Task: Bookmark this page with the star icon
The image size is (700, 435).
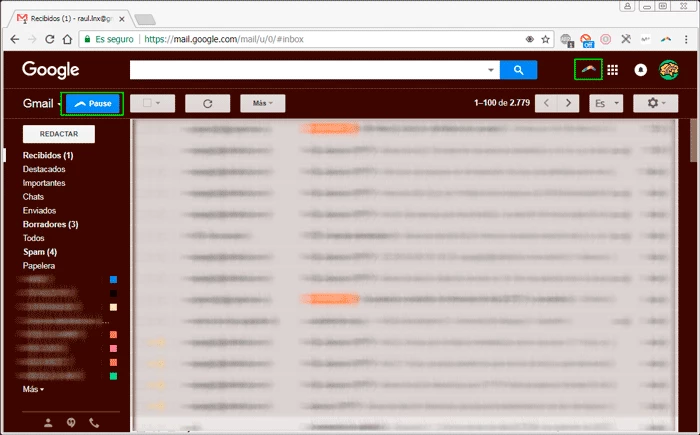Action: pos(545,39)
